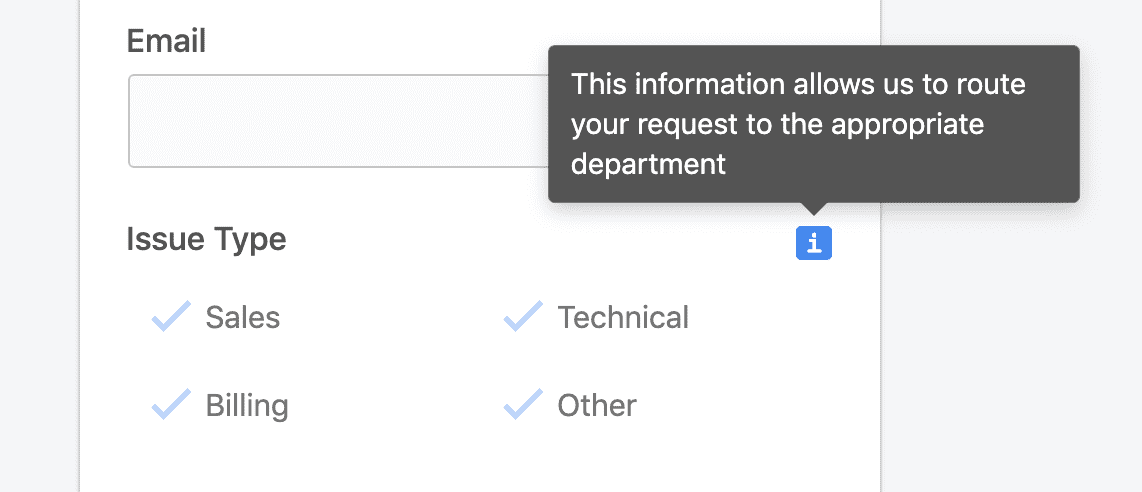Viewport: 1142px width, 492px height.
Task: Select the Sales issue type label
Action: pos(243,317)
